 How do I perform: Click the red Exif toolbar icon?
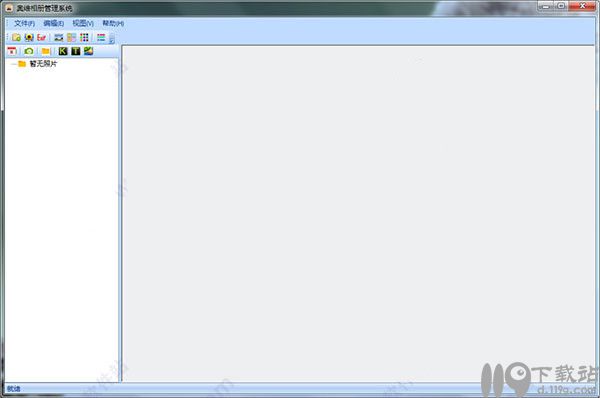[41, 37]
